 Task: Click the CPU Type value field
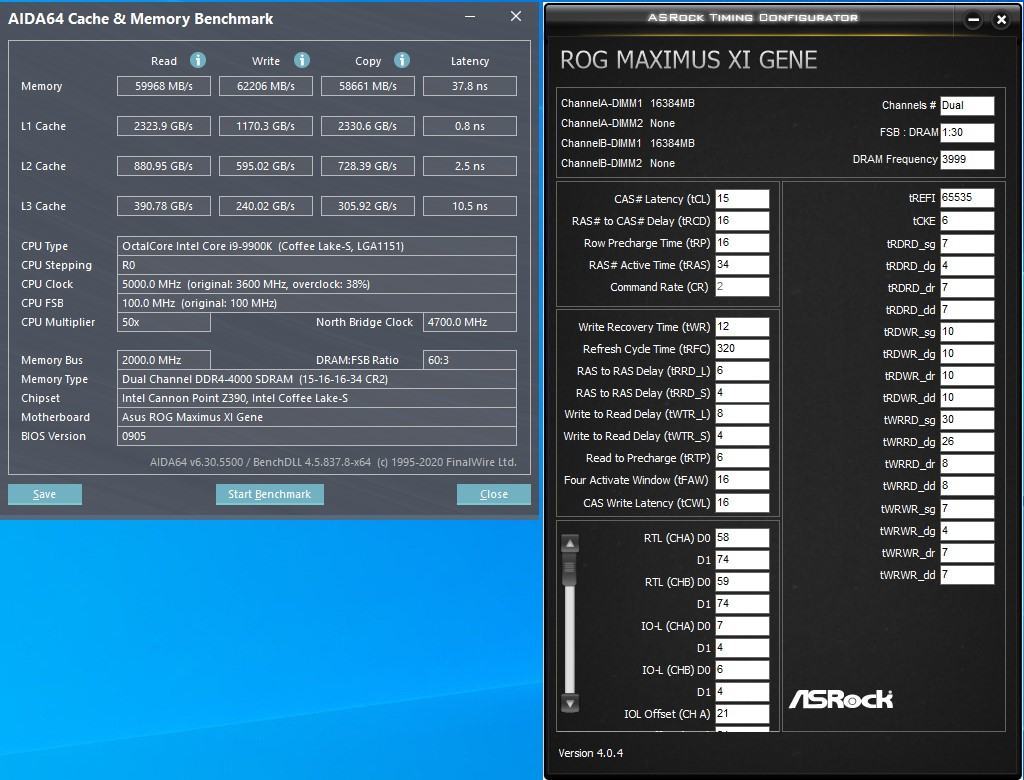(x=317, y=246)
